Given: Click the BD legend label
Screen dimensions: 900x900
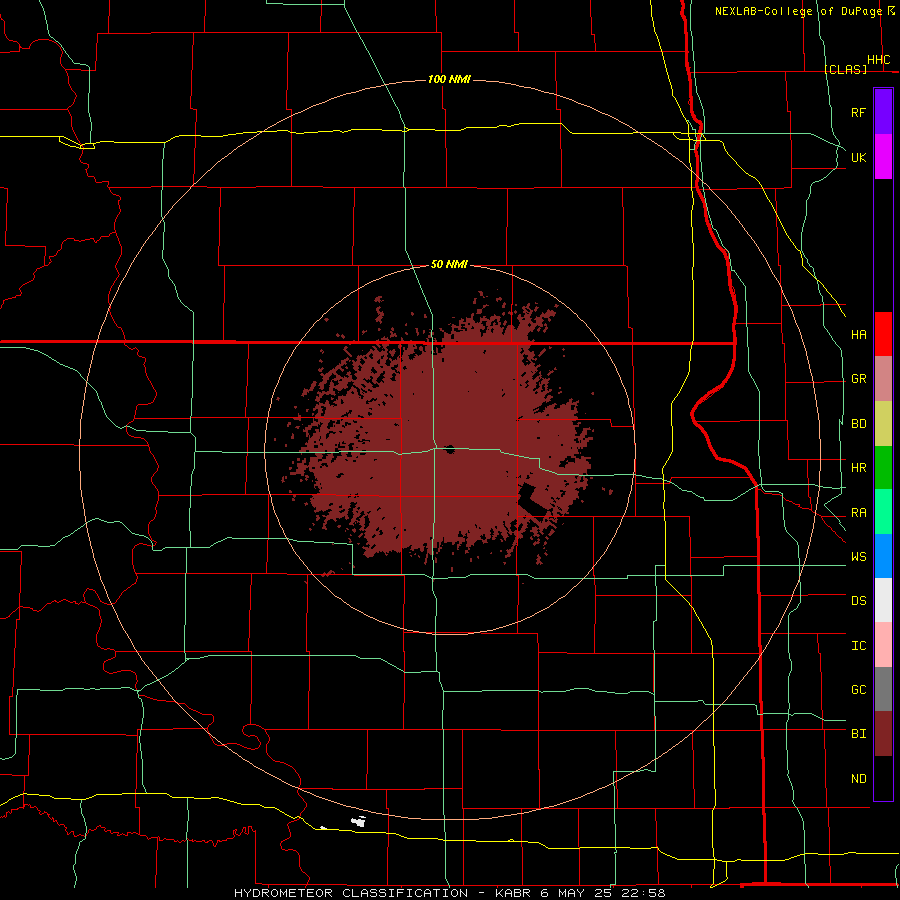Looking at the screenshot, I should pyautogui.click(x=858, y=424).
